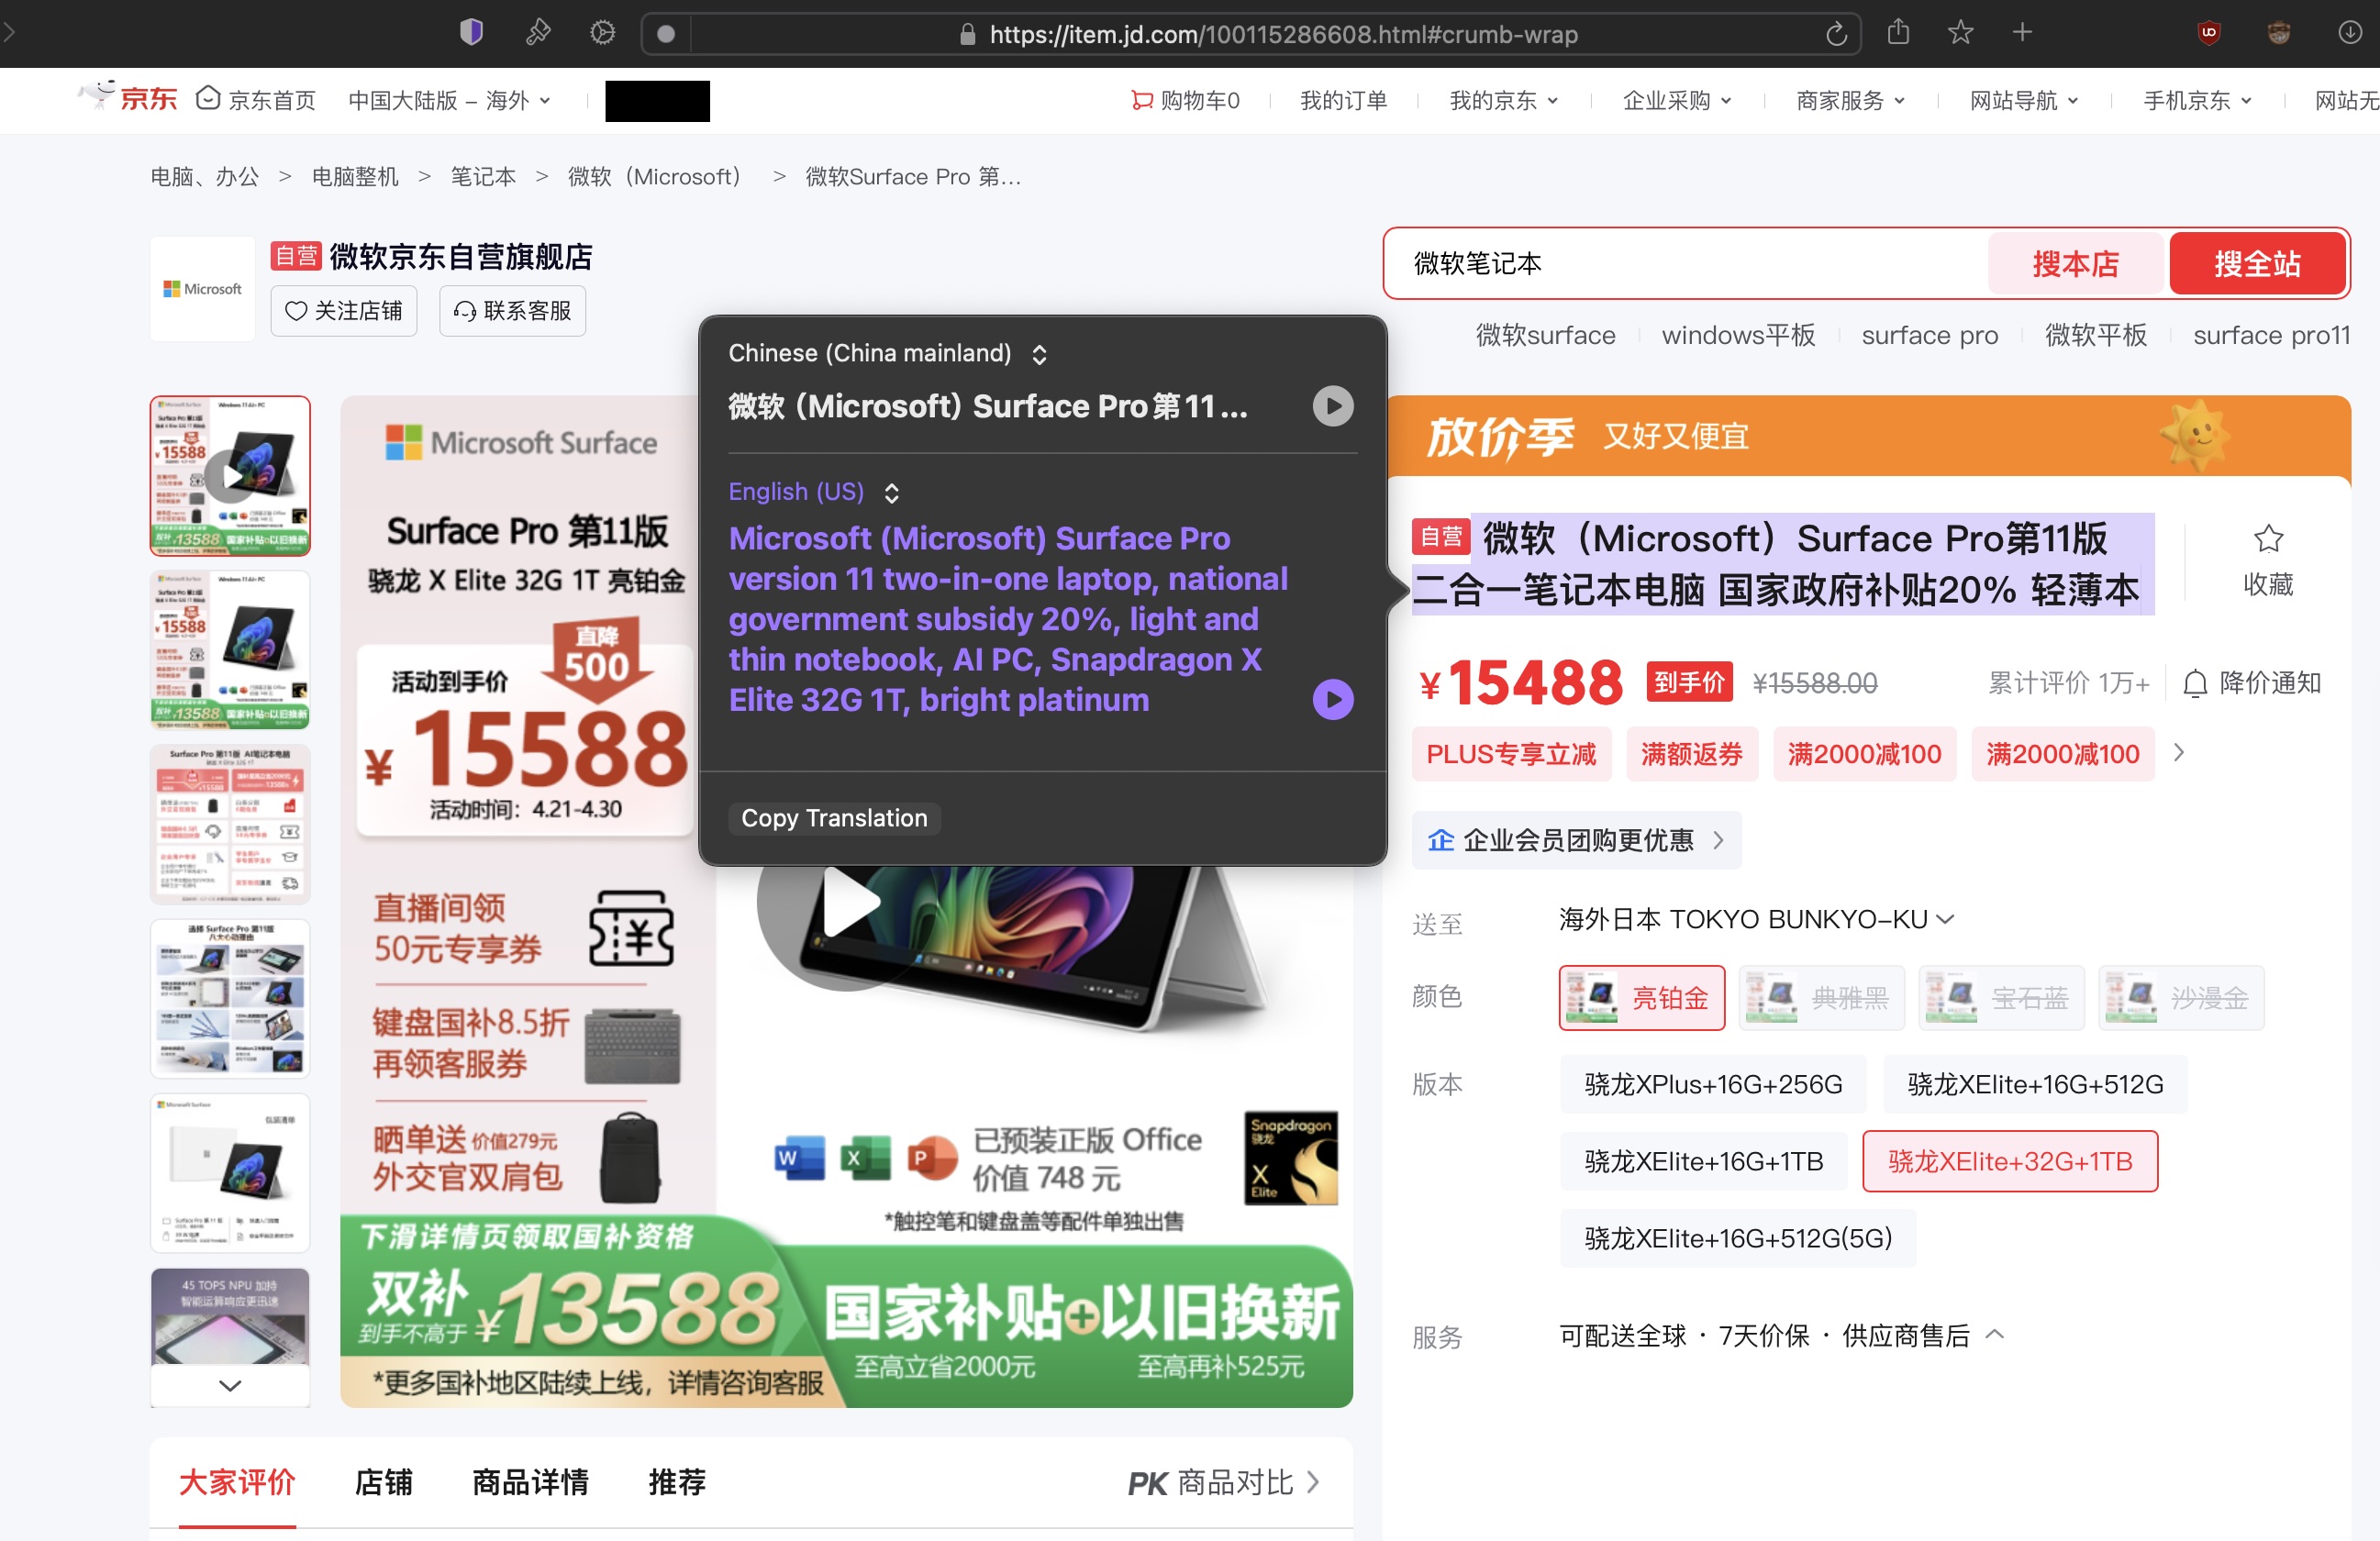Play the English translation audio
This screenshot has width=2380, height=1541.
coord(1332,699)
